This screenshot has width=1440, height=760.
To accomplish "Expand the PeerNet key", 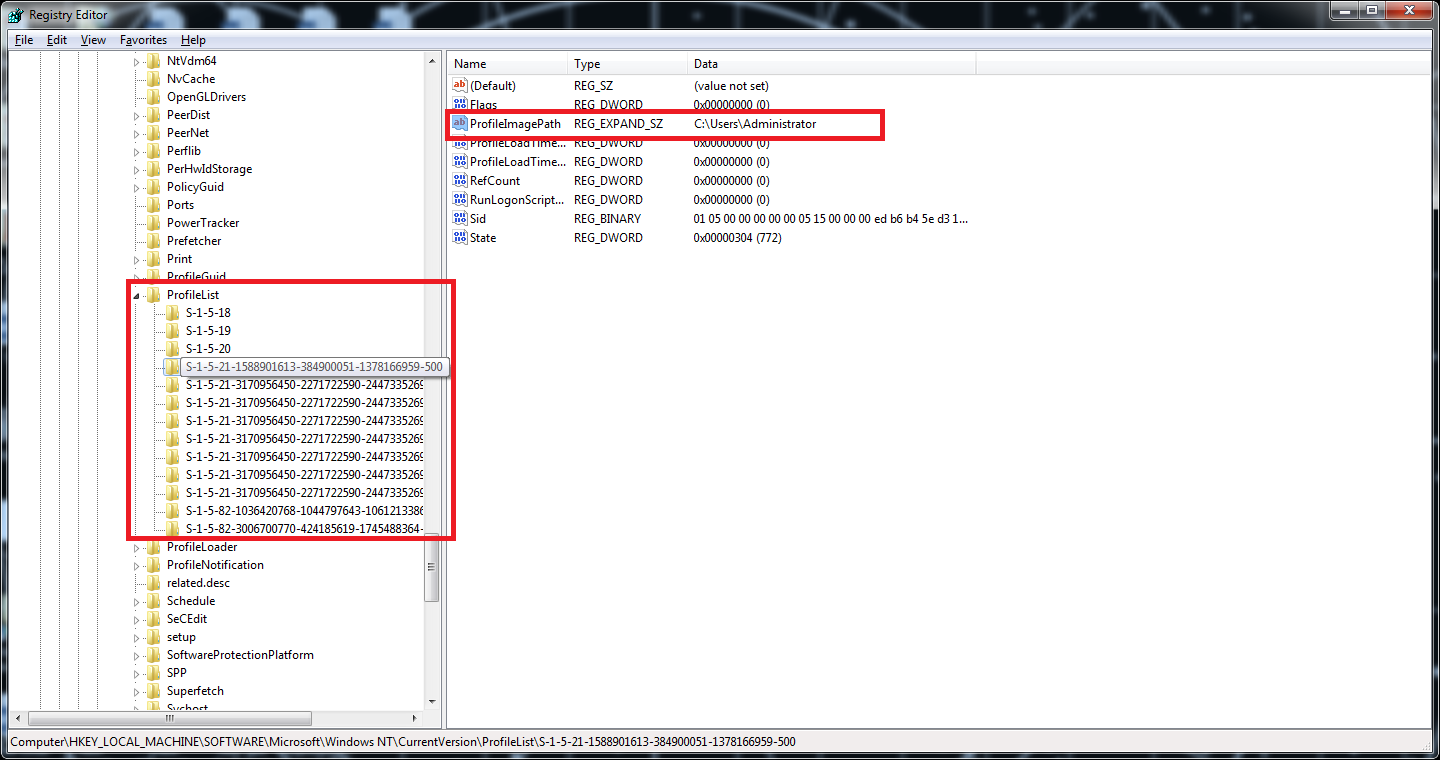I will pos(137,133).
